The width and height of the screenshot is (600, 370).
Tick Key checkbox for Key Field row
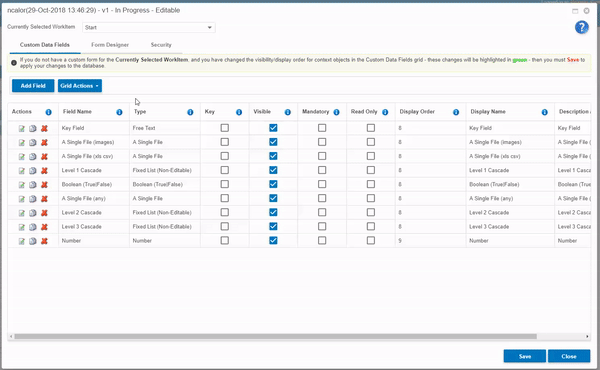(x=225, y=128)
